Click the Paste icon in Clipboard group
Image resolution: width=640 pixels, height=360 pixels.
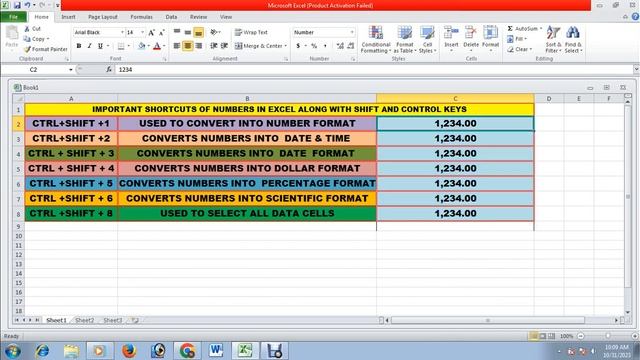(12, 33)
